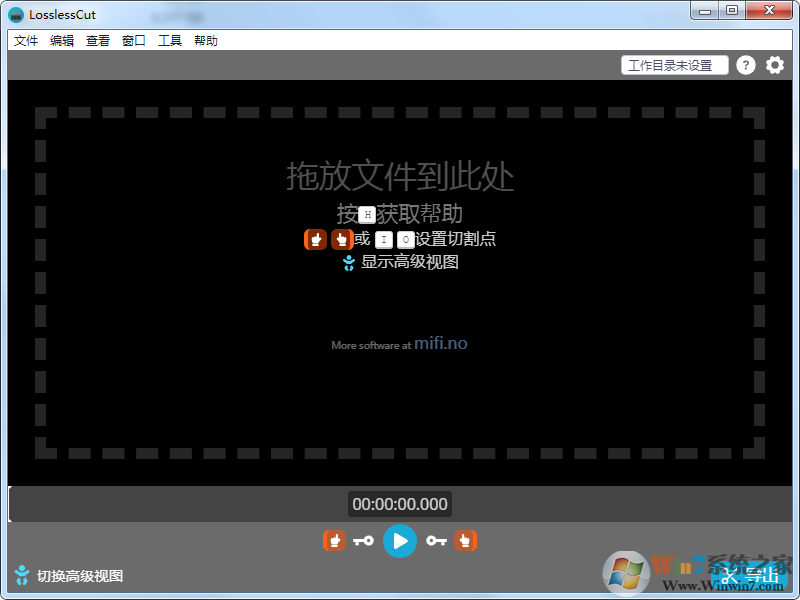The height and width of the screenshot is (600, 800).
Task: Click the jump to cut start key icon
Action: click(x=364, y=540)
